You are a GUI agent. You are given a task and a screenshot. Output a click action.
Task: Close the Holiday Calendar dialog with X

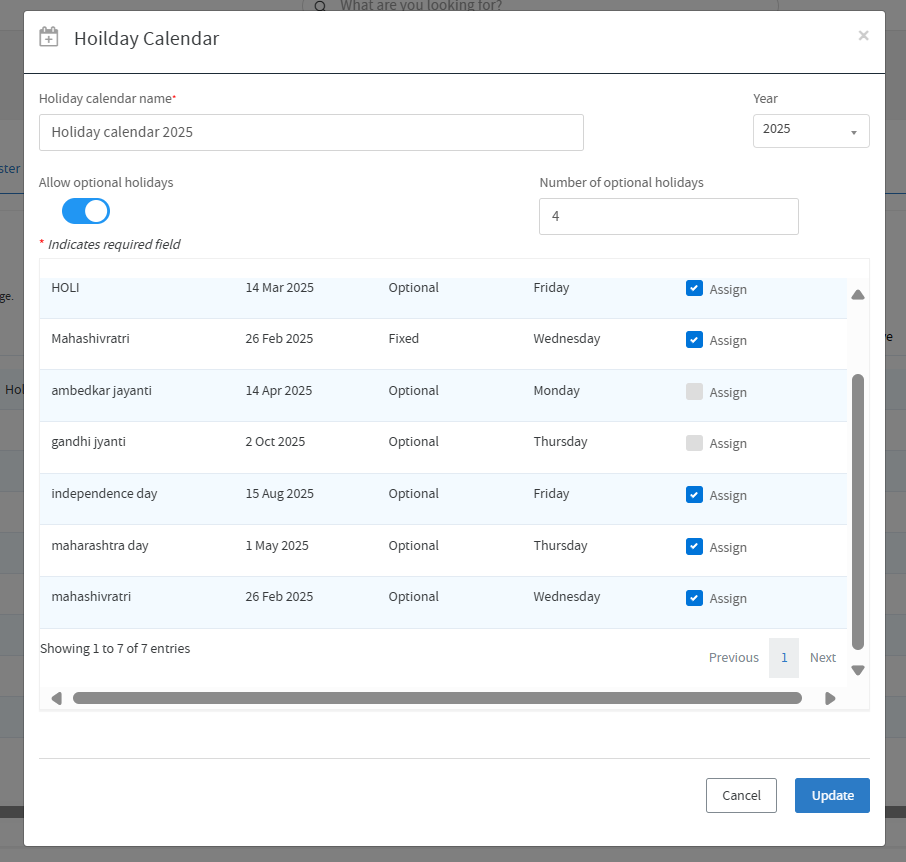tap(863, 36)
